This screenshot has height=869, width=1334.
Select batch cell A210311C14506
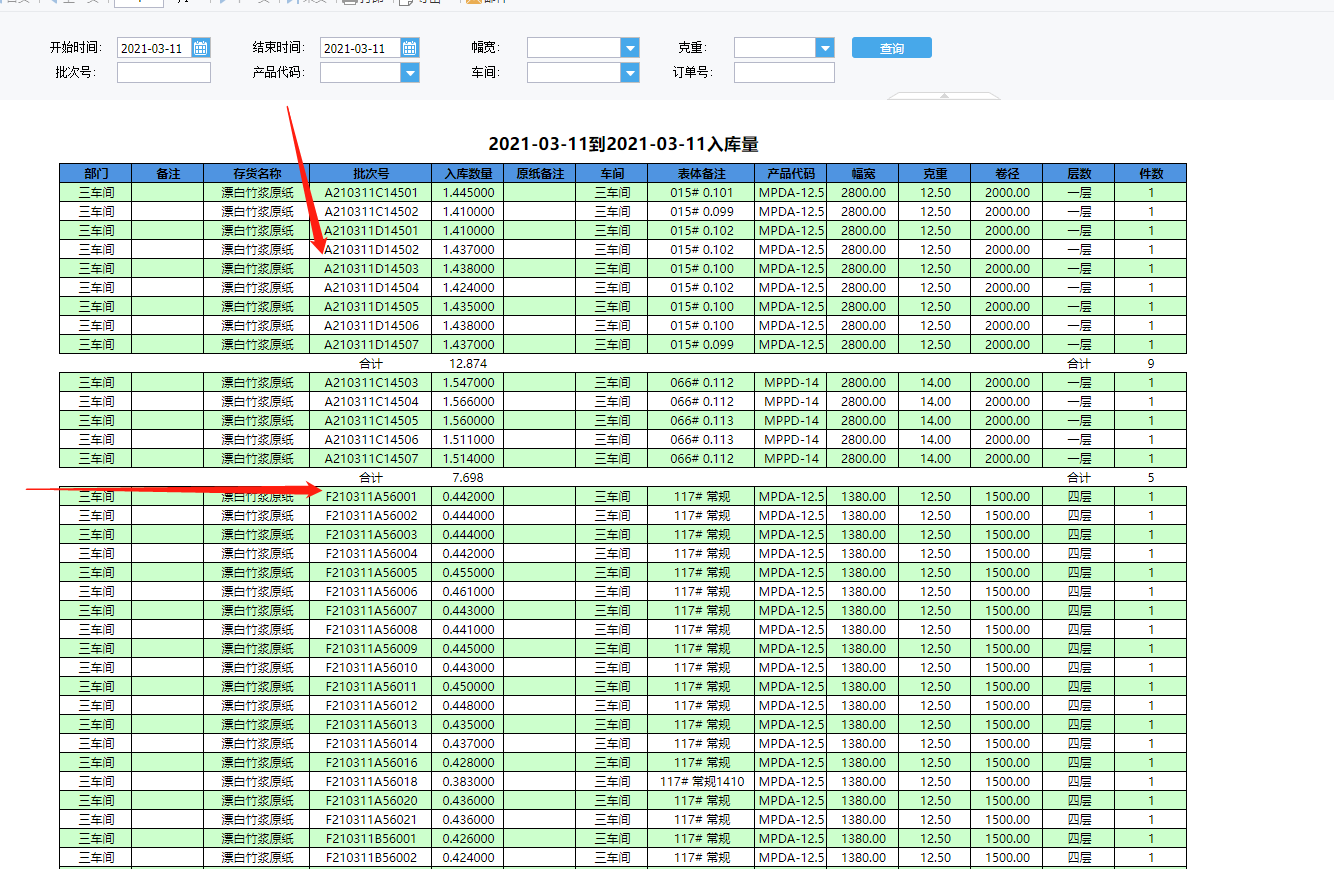371,439
